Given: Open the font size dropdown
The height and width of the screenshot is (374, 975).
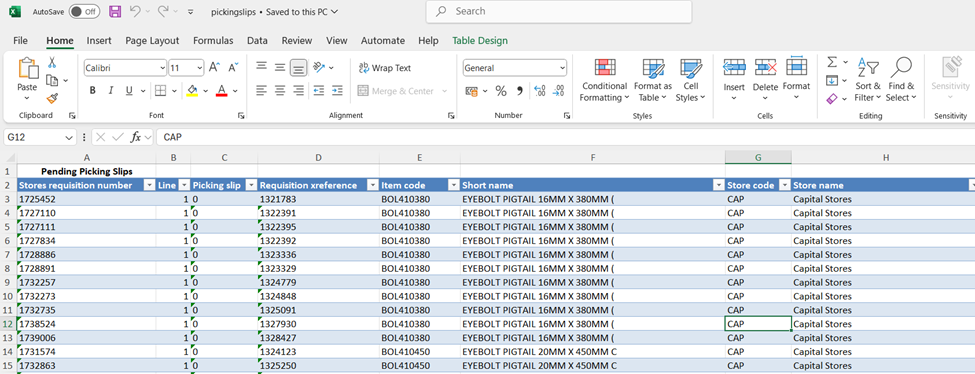Looking at the screenshot, I should coord(200,68).
